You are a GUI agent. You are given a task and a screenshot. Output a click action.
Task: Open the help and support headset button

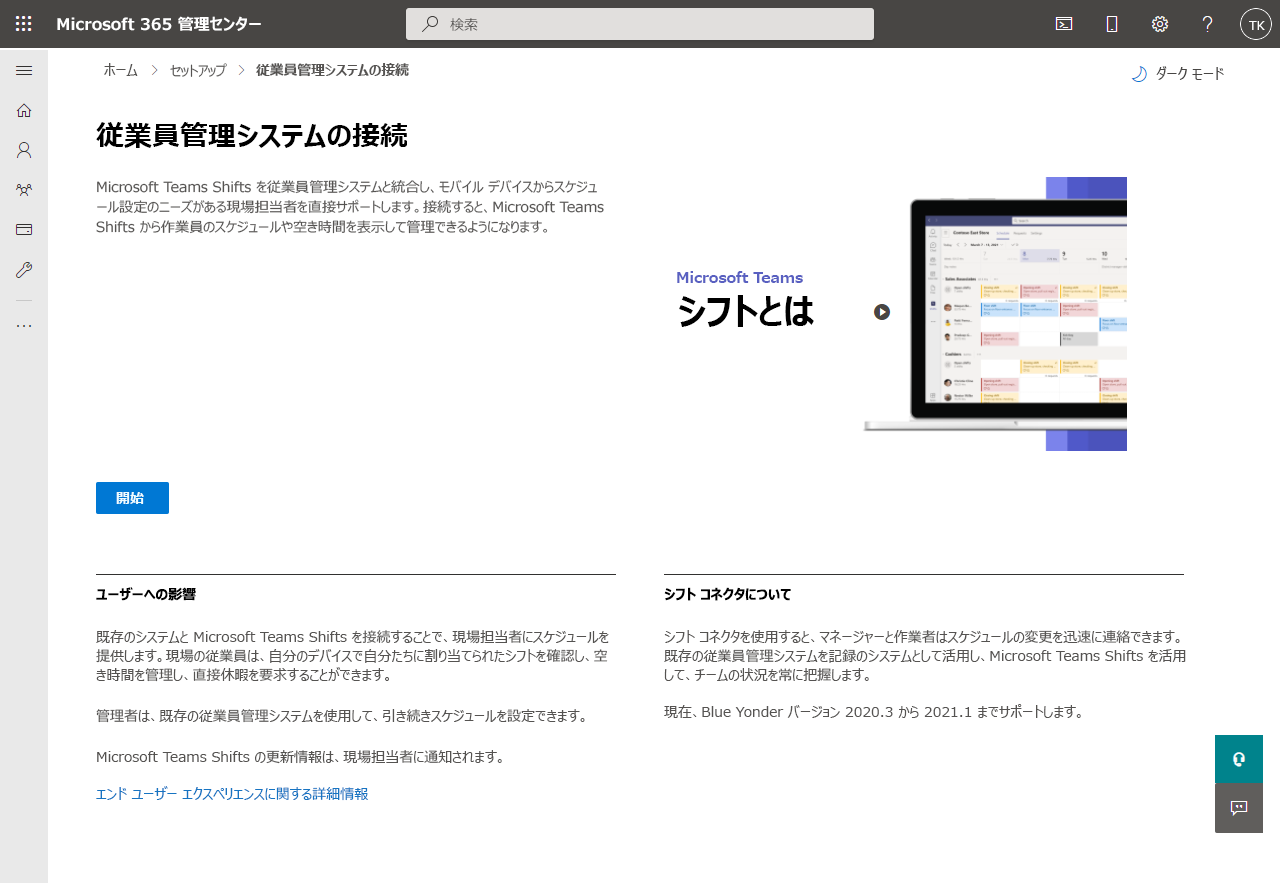[1239, 759]
